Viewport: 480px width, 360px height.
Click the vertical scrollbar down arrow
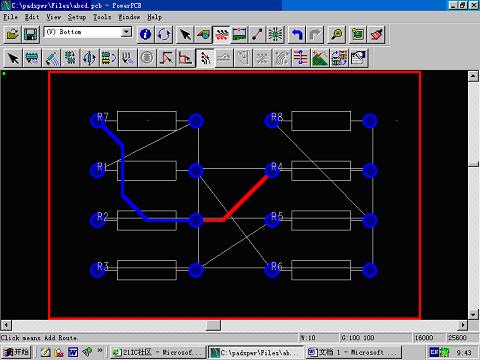(473, 314)
